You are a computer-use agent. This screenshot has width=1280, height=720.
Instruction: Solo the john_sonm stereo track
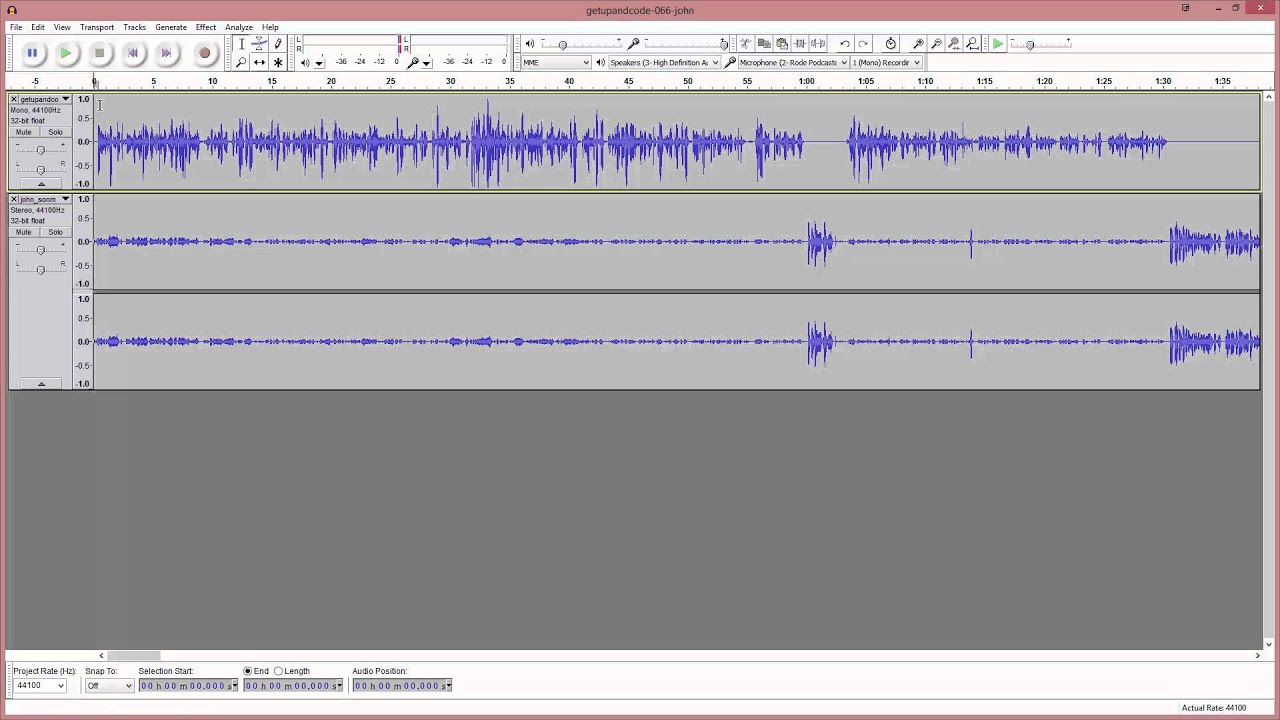click(x=55, y=232)
